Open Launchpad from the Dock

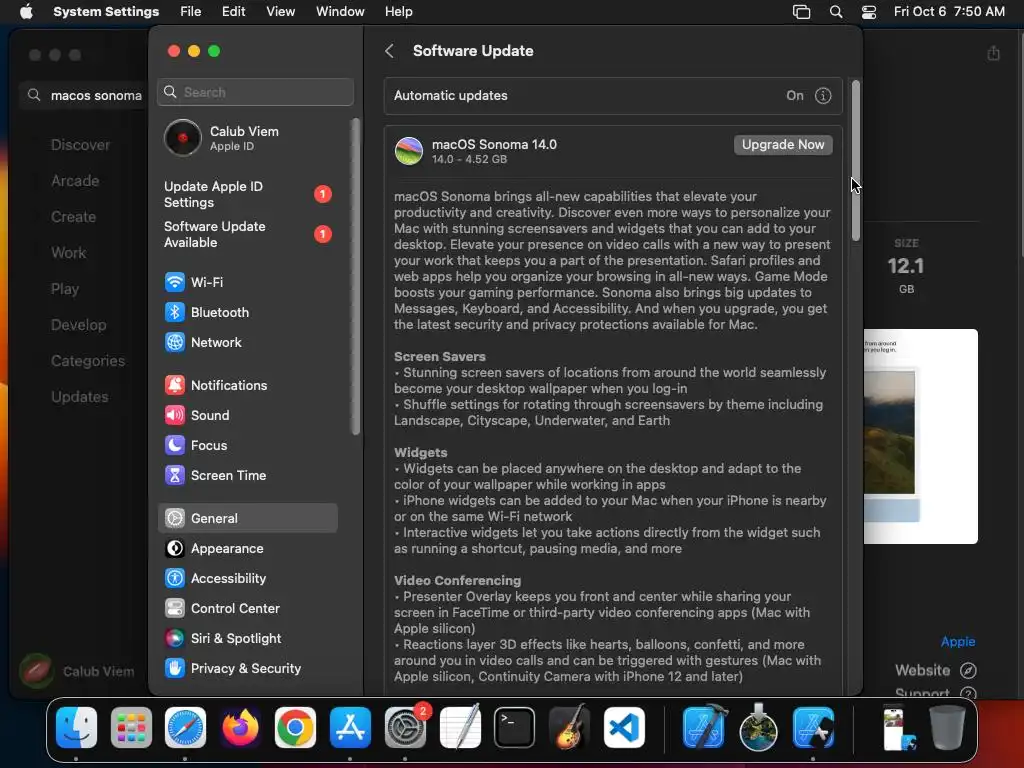pos(131,727)
